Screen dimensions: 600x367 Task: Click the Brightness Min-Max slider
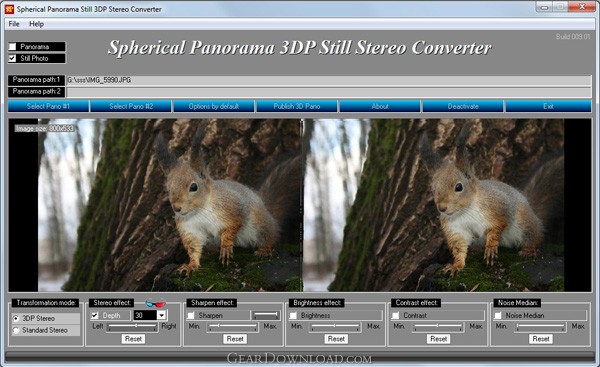click(336, 327)
